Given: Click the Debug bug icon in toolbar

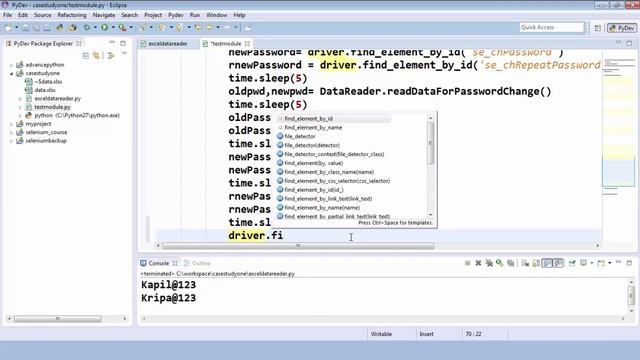Looking at the screenshot, I should point(87,27).
